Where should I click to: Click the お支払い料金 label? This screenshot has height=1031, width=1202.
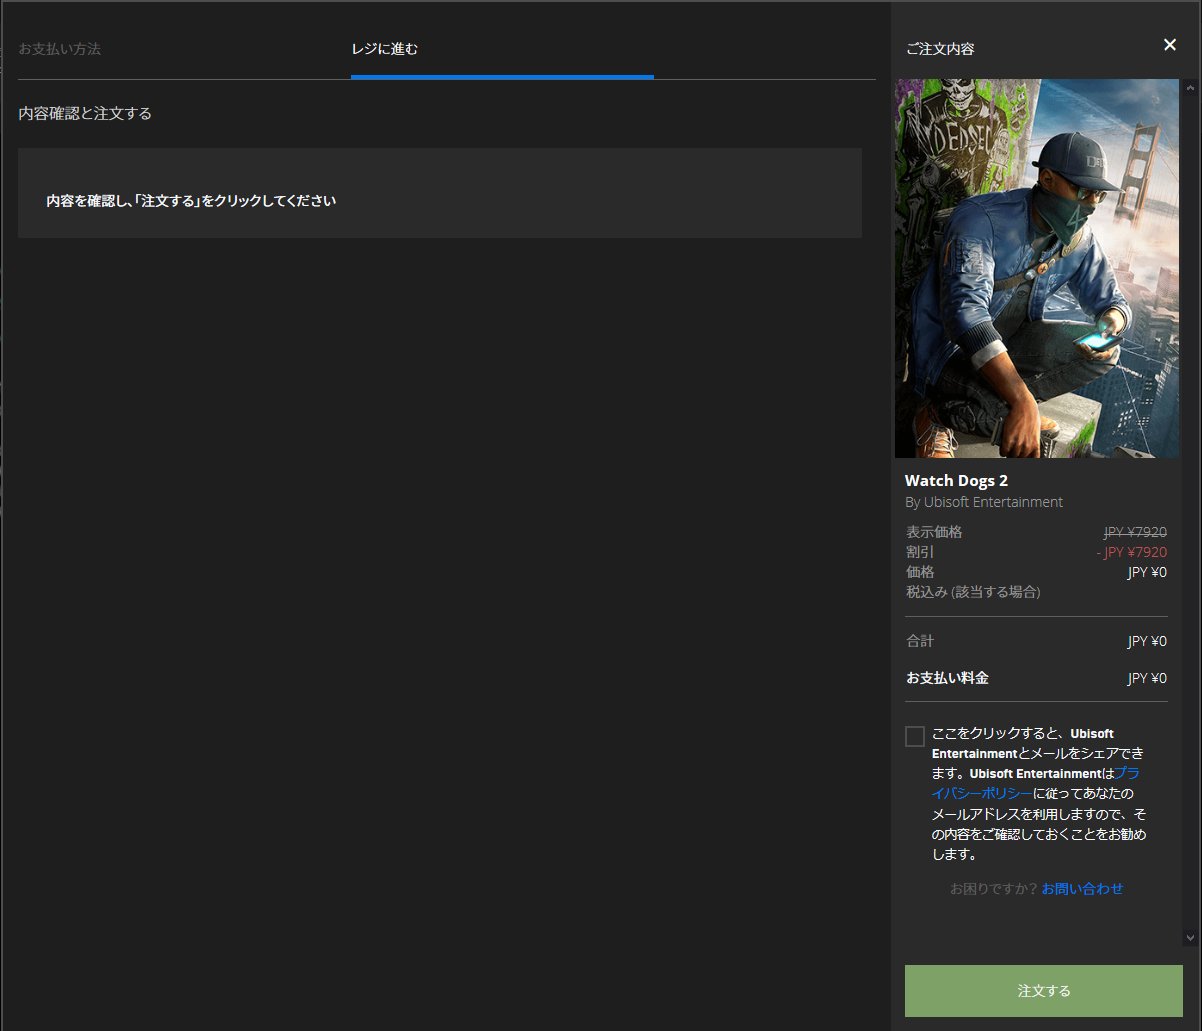coord(947,678)
